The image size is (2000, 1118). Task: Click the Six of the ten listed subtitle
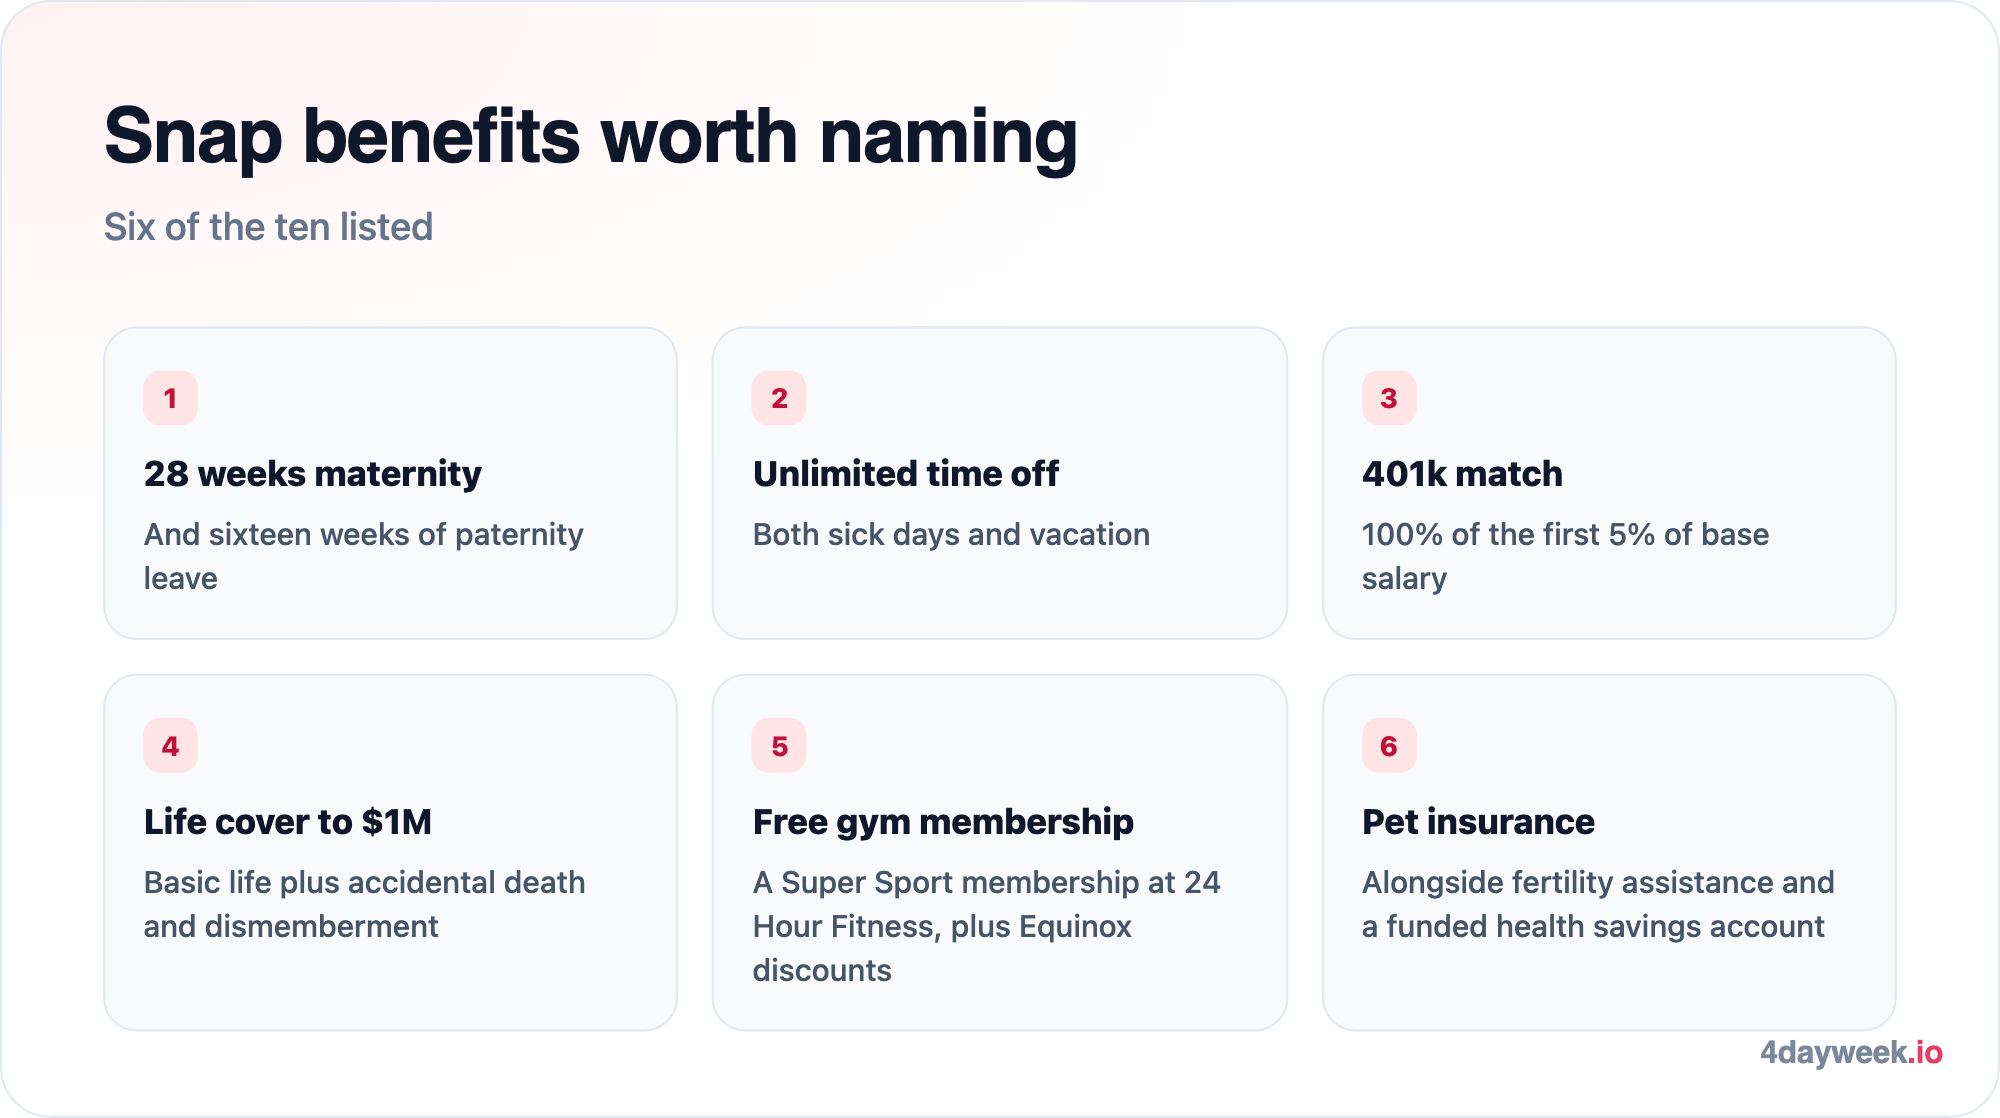(x=268, y=227)
